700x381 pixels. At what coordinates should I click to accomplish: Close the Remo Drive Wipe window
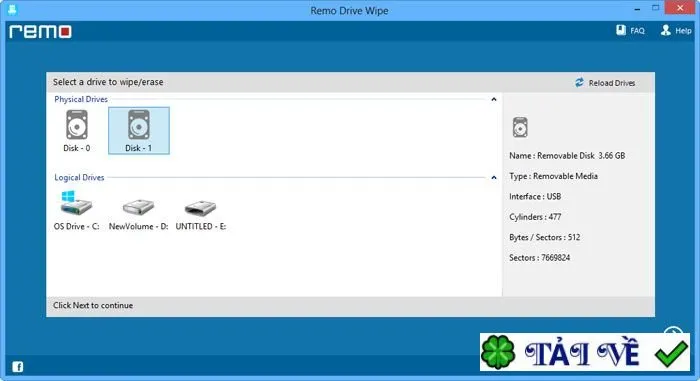(680, 8)
